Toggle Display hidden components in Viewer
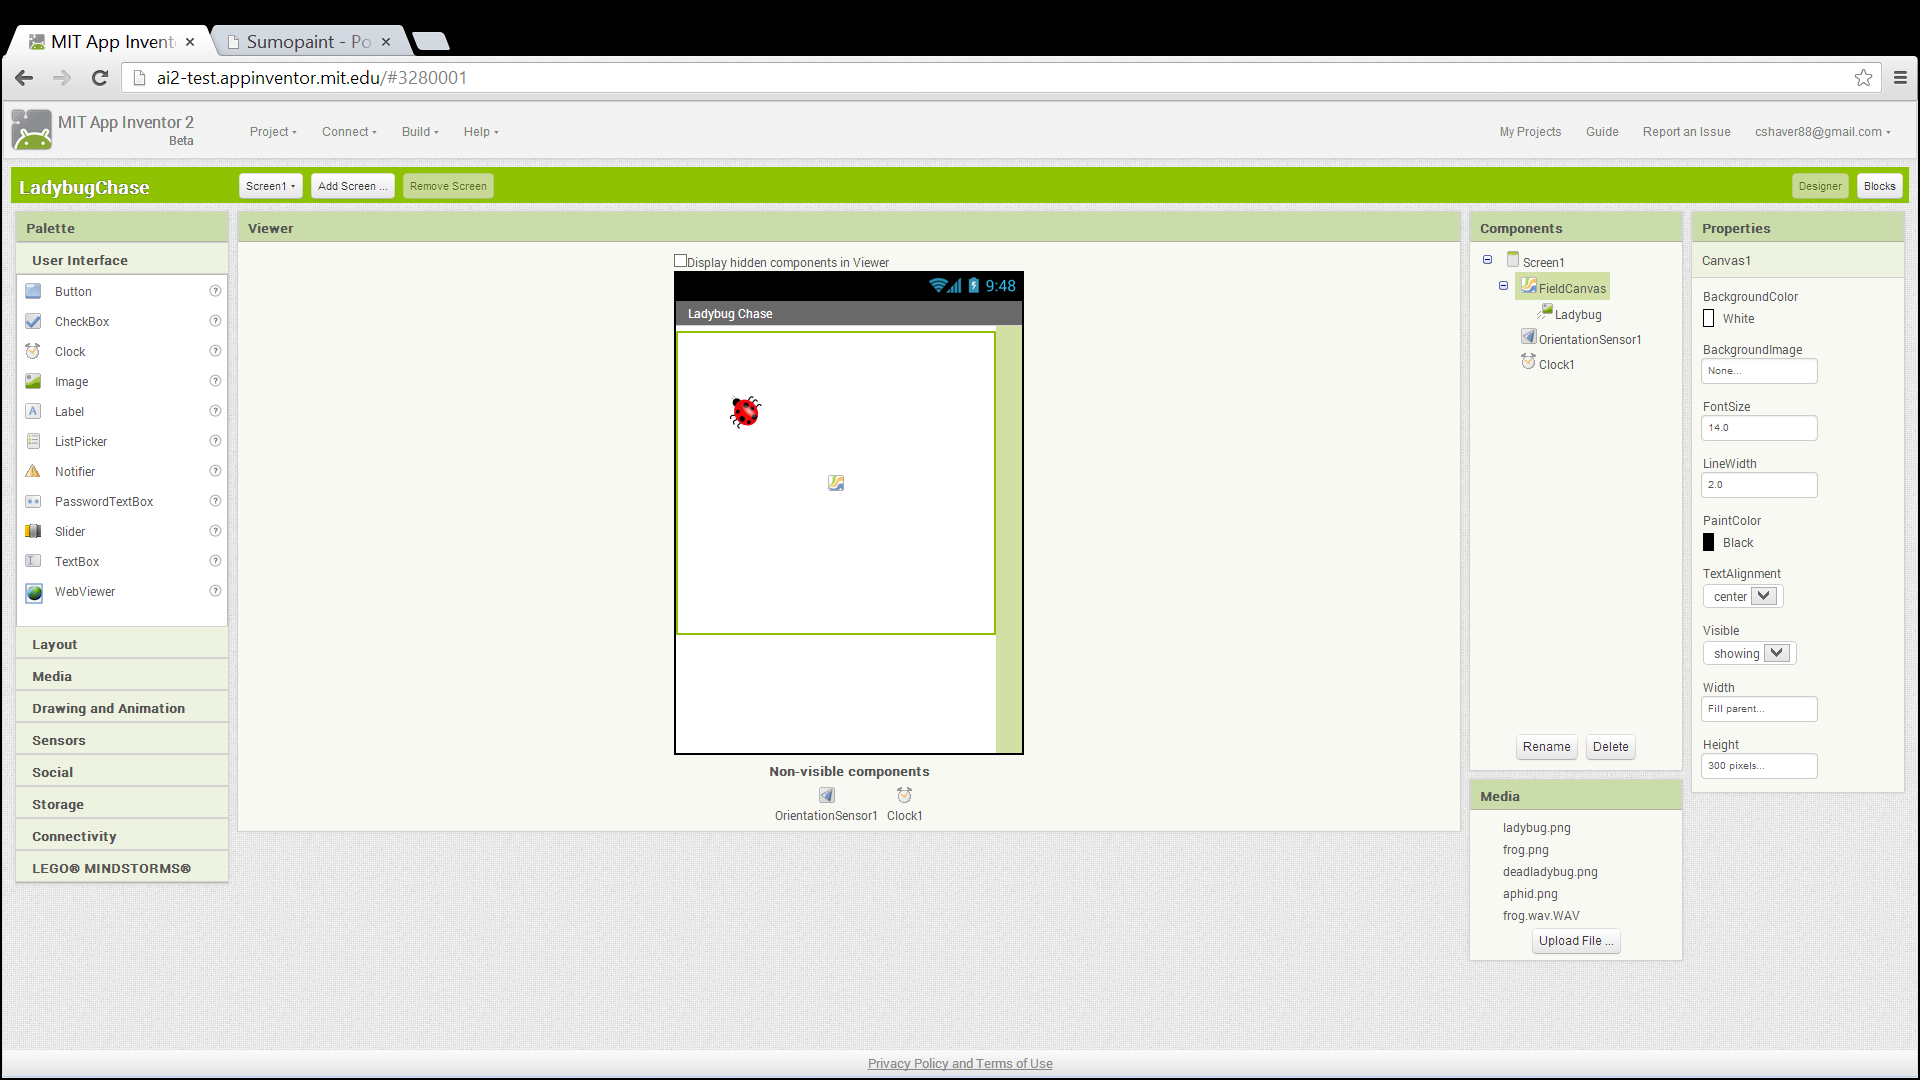Viewport: 1920px width, 1080px height. [x=680, y=260]
